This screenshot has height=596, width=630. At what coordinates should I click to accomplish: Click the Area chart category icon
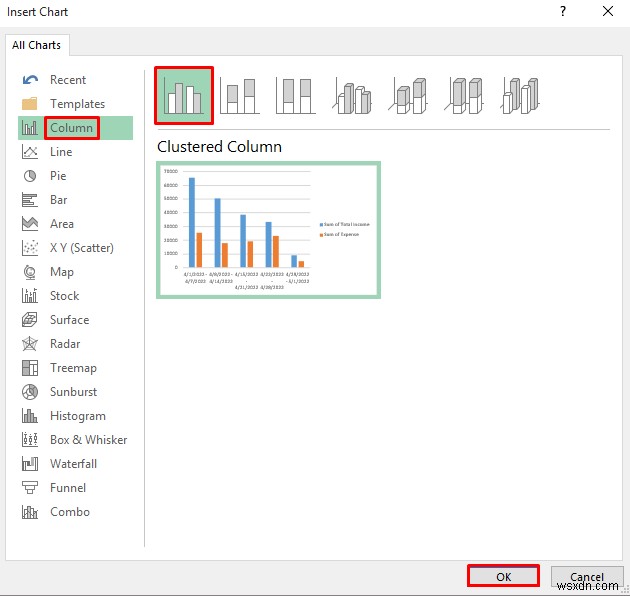click(x=30, y=224)
